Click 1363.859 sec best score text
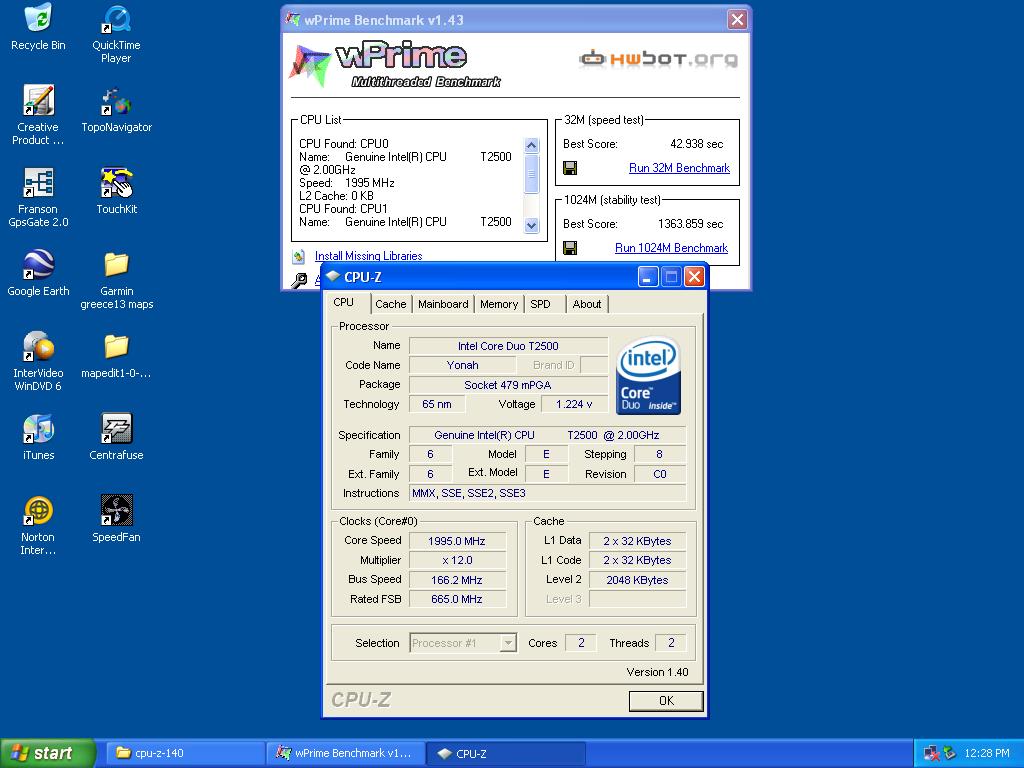Screen dimensions: 1024x768 (690, 224)
